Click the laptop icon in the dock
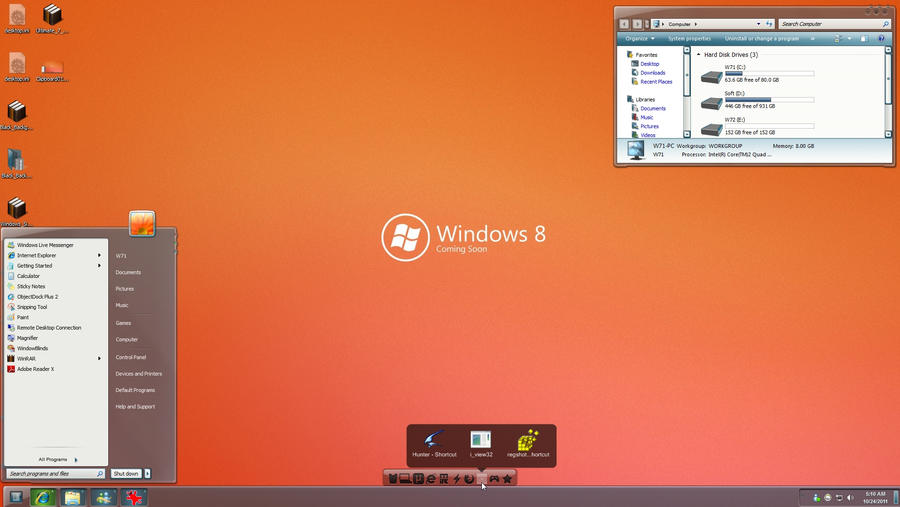This screenshot has height=507, width=900. tap(405, 478)
